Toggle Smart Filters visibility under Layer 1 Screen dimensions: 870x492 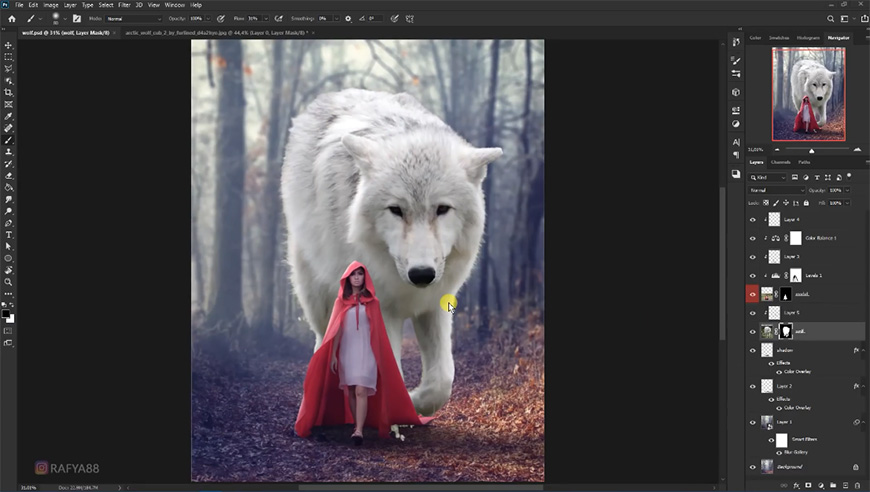pos(772,440)
